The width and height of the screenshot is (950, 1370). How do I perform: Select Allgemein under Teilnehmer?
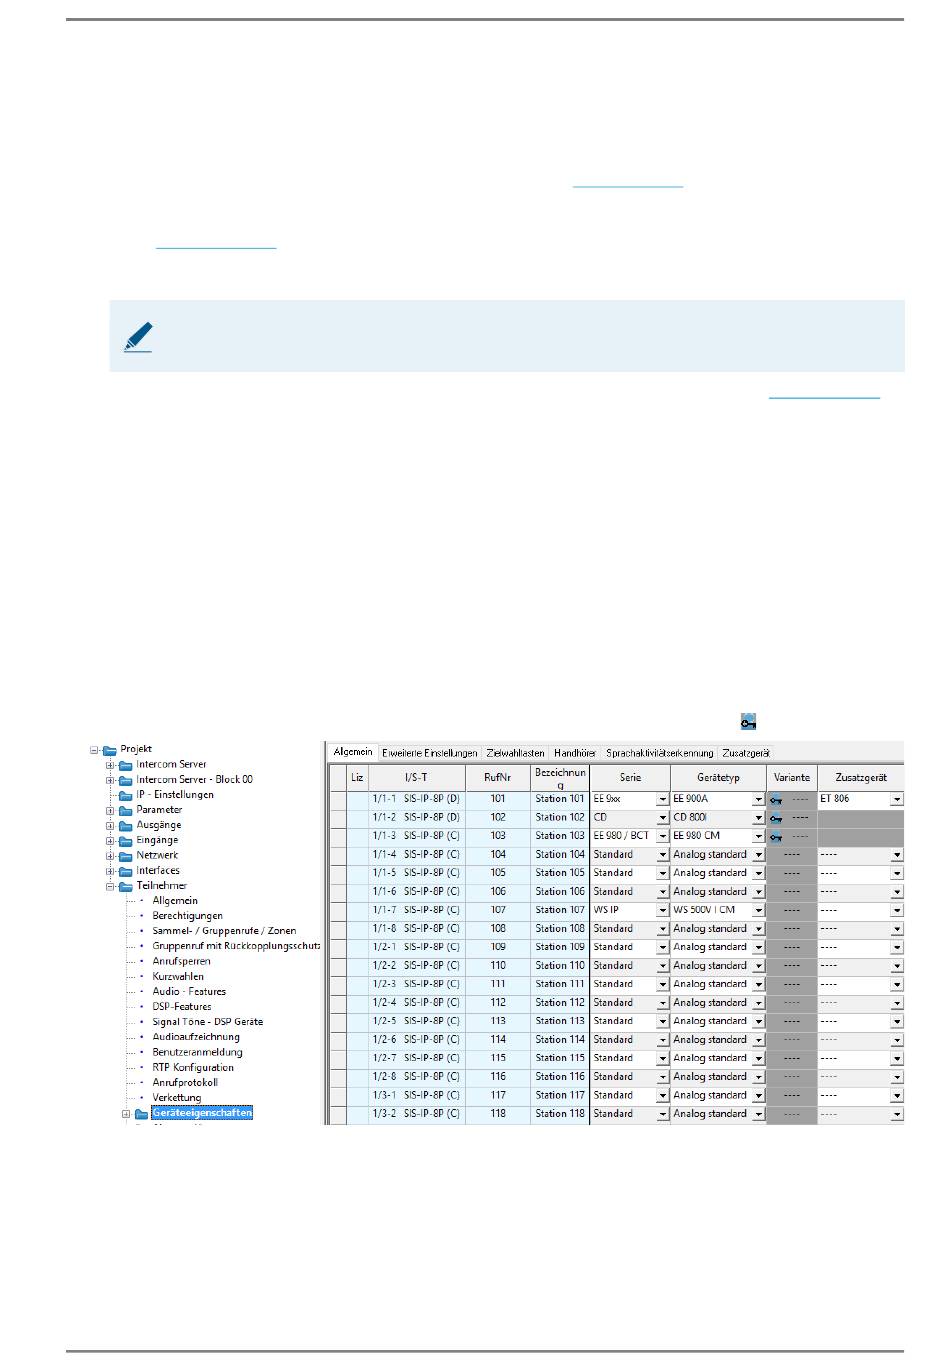175,901
